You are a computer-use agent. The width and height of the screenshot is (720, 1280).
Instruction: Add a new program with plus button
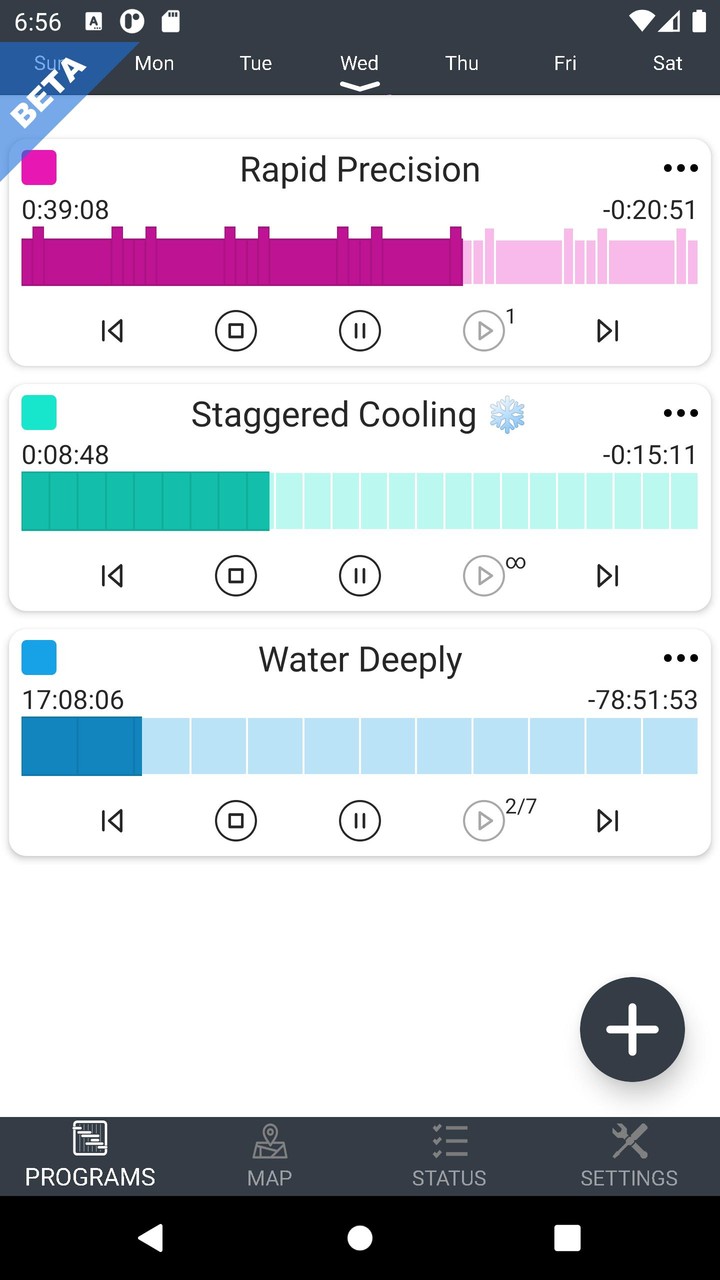632,1029
